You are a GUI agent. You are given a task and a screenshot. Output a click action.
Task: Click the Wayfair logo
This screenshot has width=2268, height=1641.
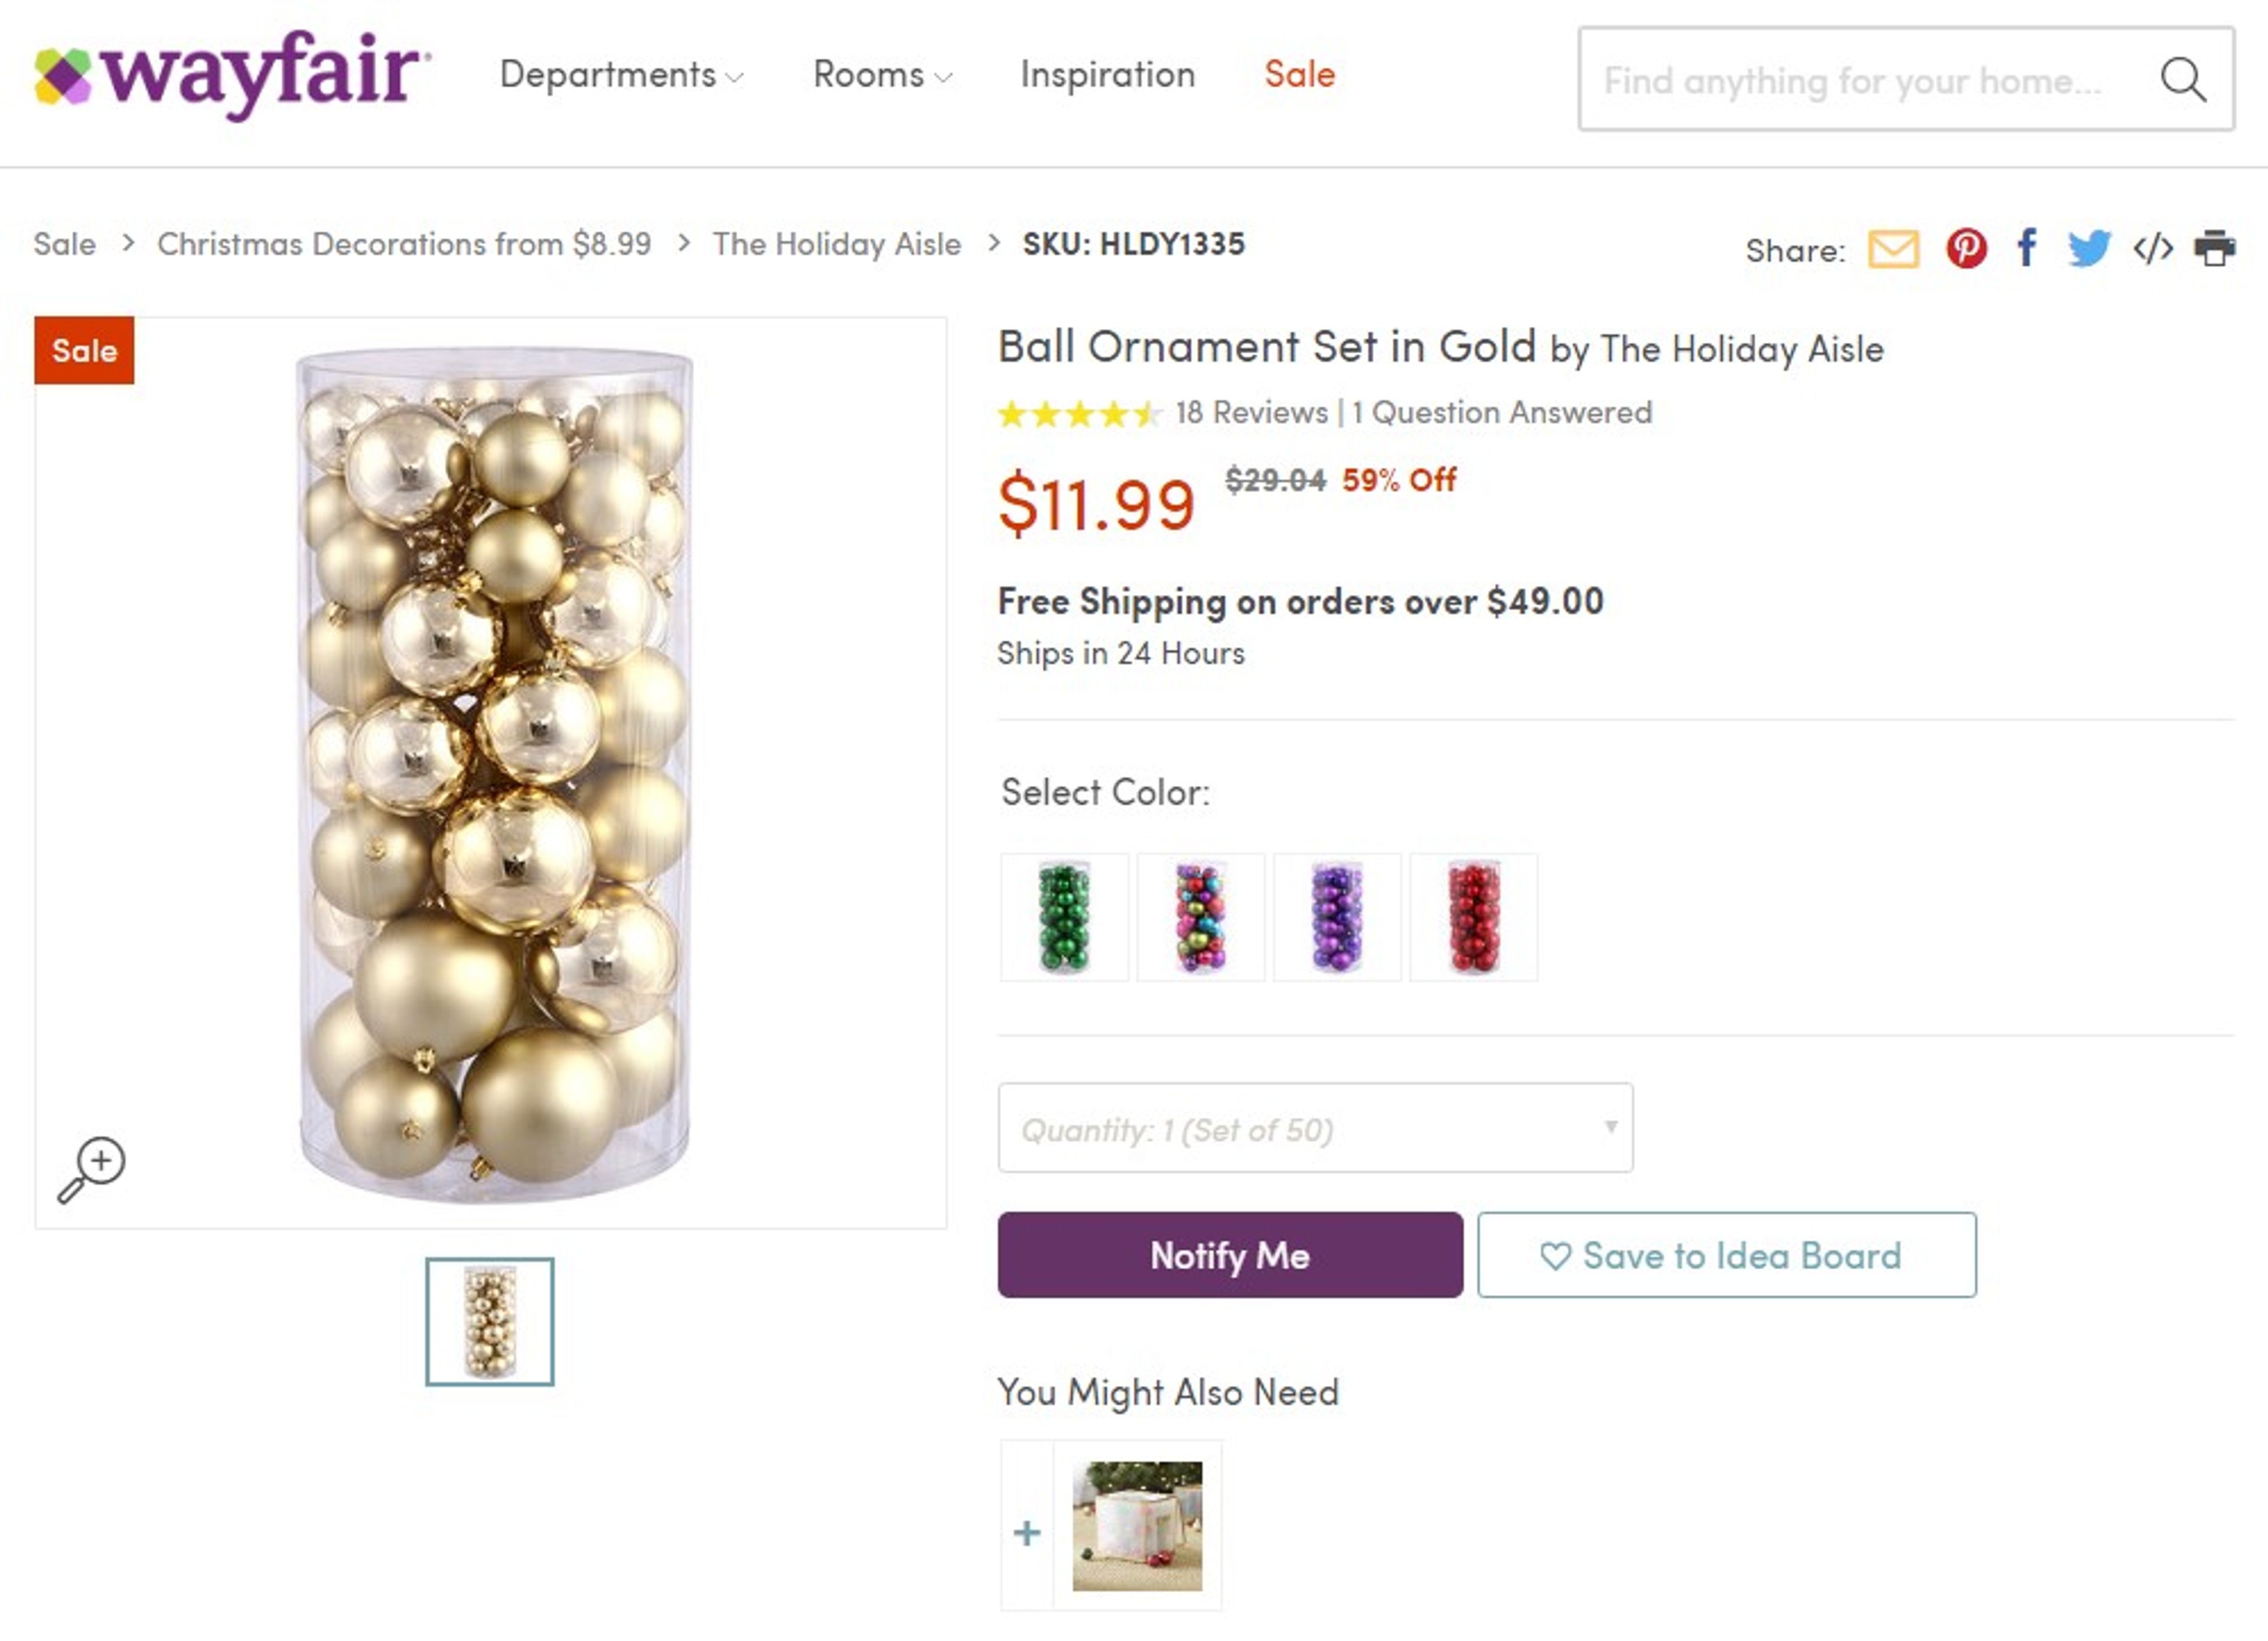228,73
